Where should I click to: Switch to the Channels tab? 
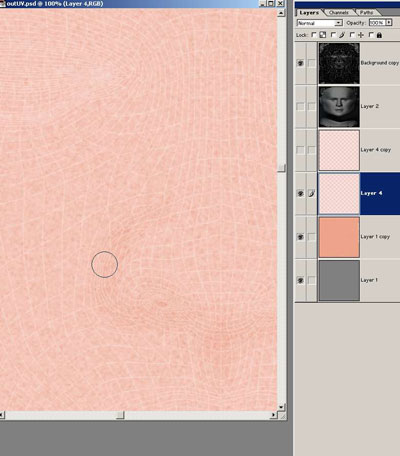(338, 13)
